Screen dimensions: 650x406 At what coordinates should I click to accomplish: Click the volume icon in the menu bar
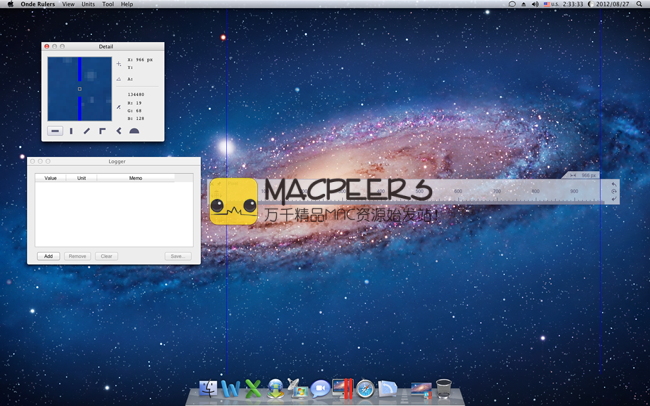click(x=535, y=4)
